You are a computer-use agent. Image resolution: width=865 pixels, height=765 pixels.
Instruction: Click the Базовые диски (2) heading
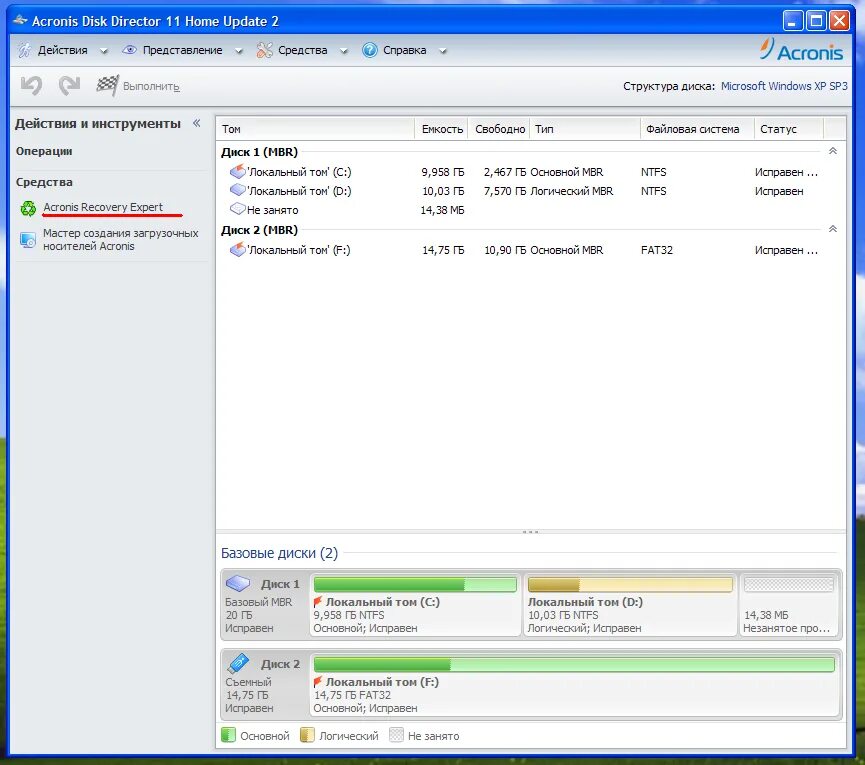click(x=279, y=553)
